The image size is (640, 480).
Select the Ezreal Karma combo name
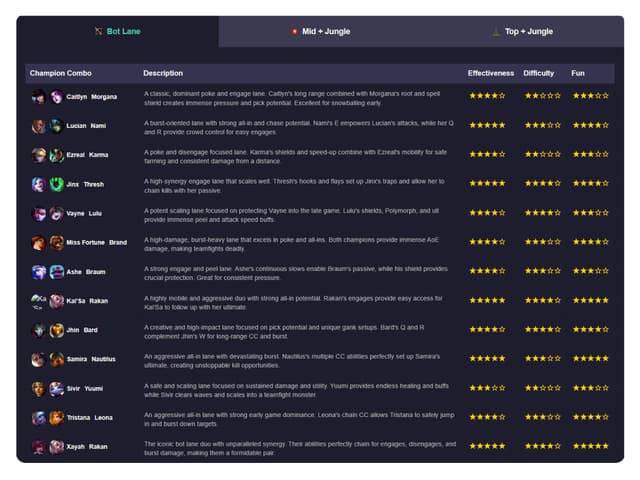87,155
